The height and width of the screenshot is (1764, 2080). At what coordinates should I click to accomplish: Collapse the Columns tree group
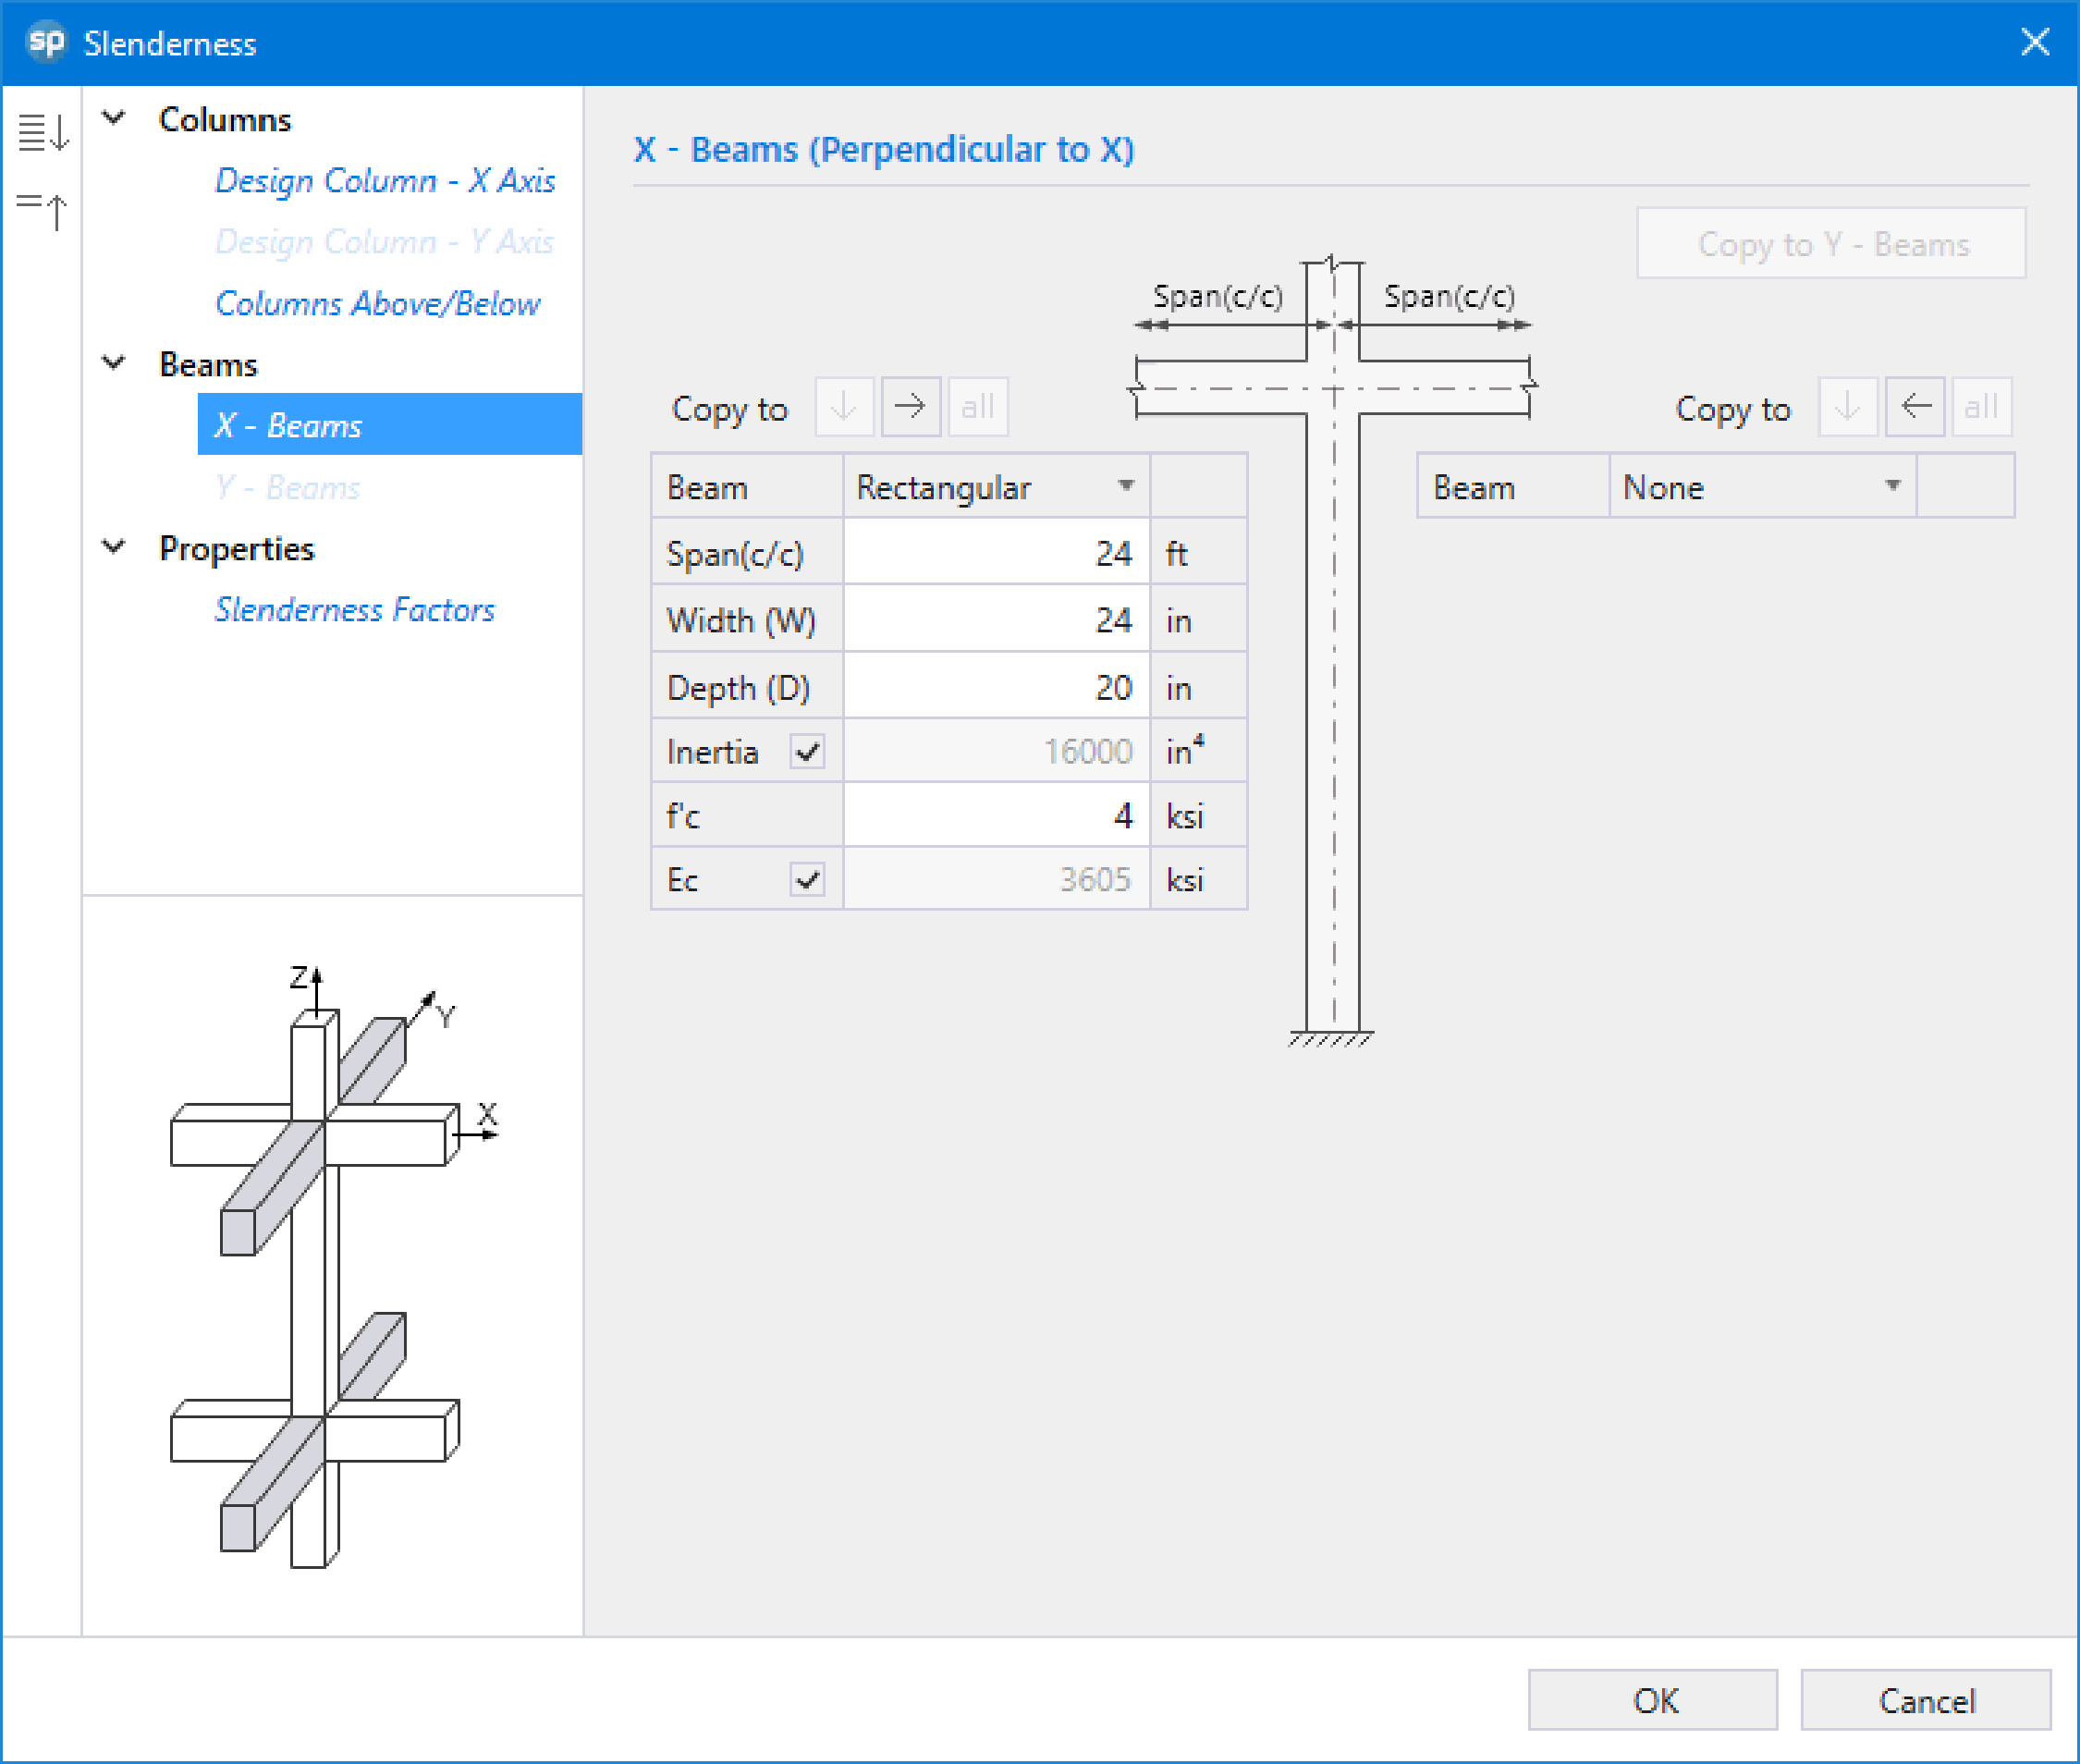[x=114, y=118]
